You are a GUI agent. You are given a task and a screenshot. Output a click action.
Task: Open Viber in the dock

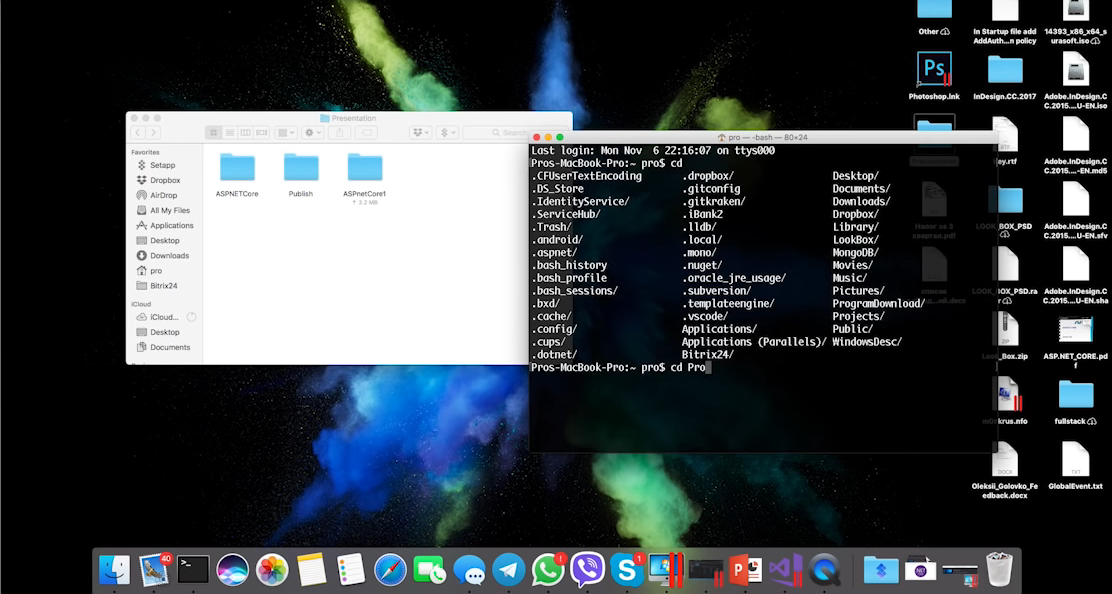587,569
